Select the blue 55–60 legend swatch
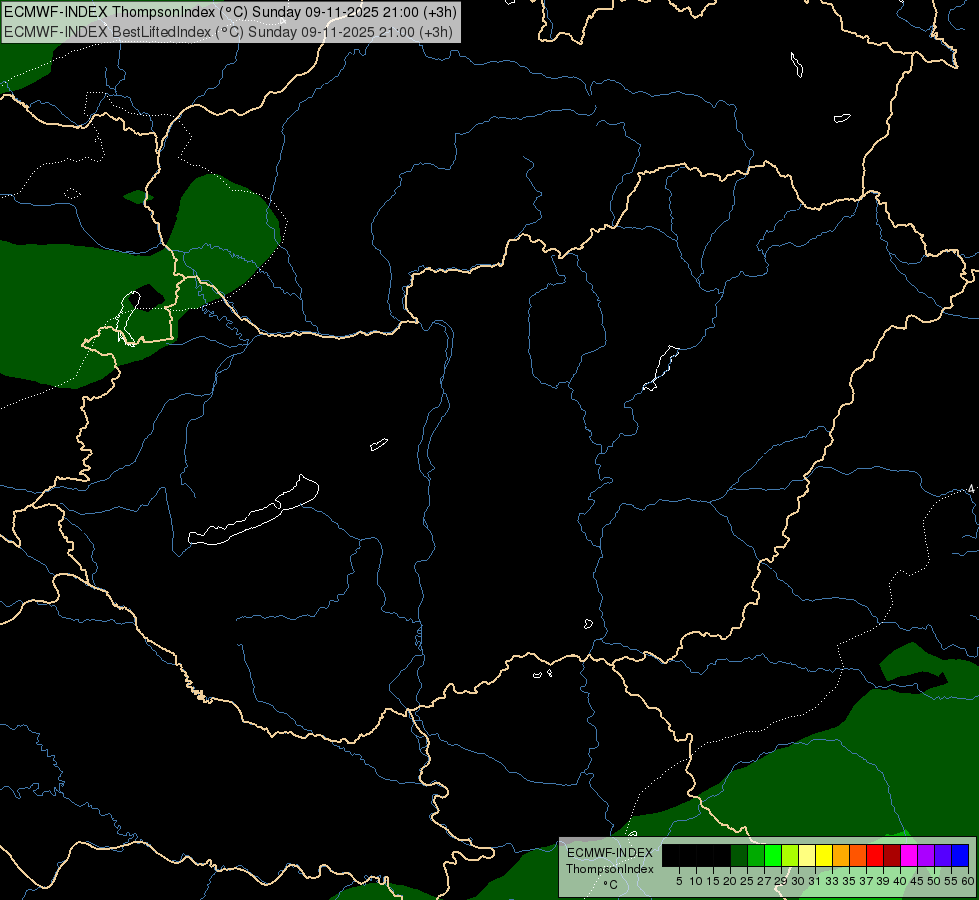 click(x=960, y=855)
